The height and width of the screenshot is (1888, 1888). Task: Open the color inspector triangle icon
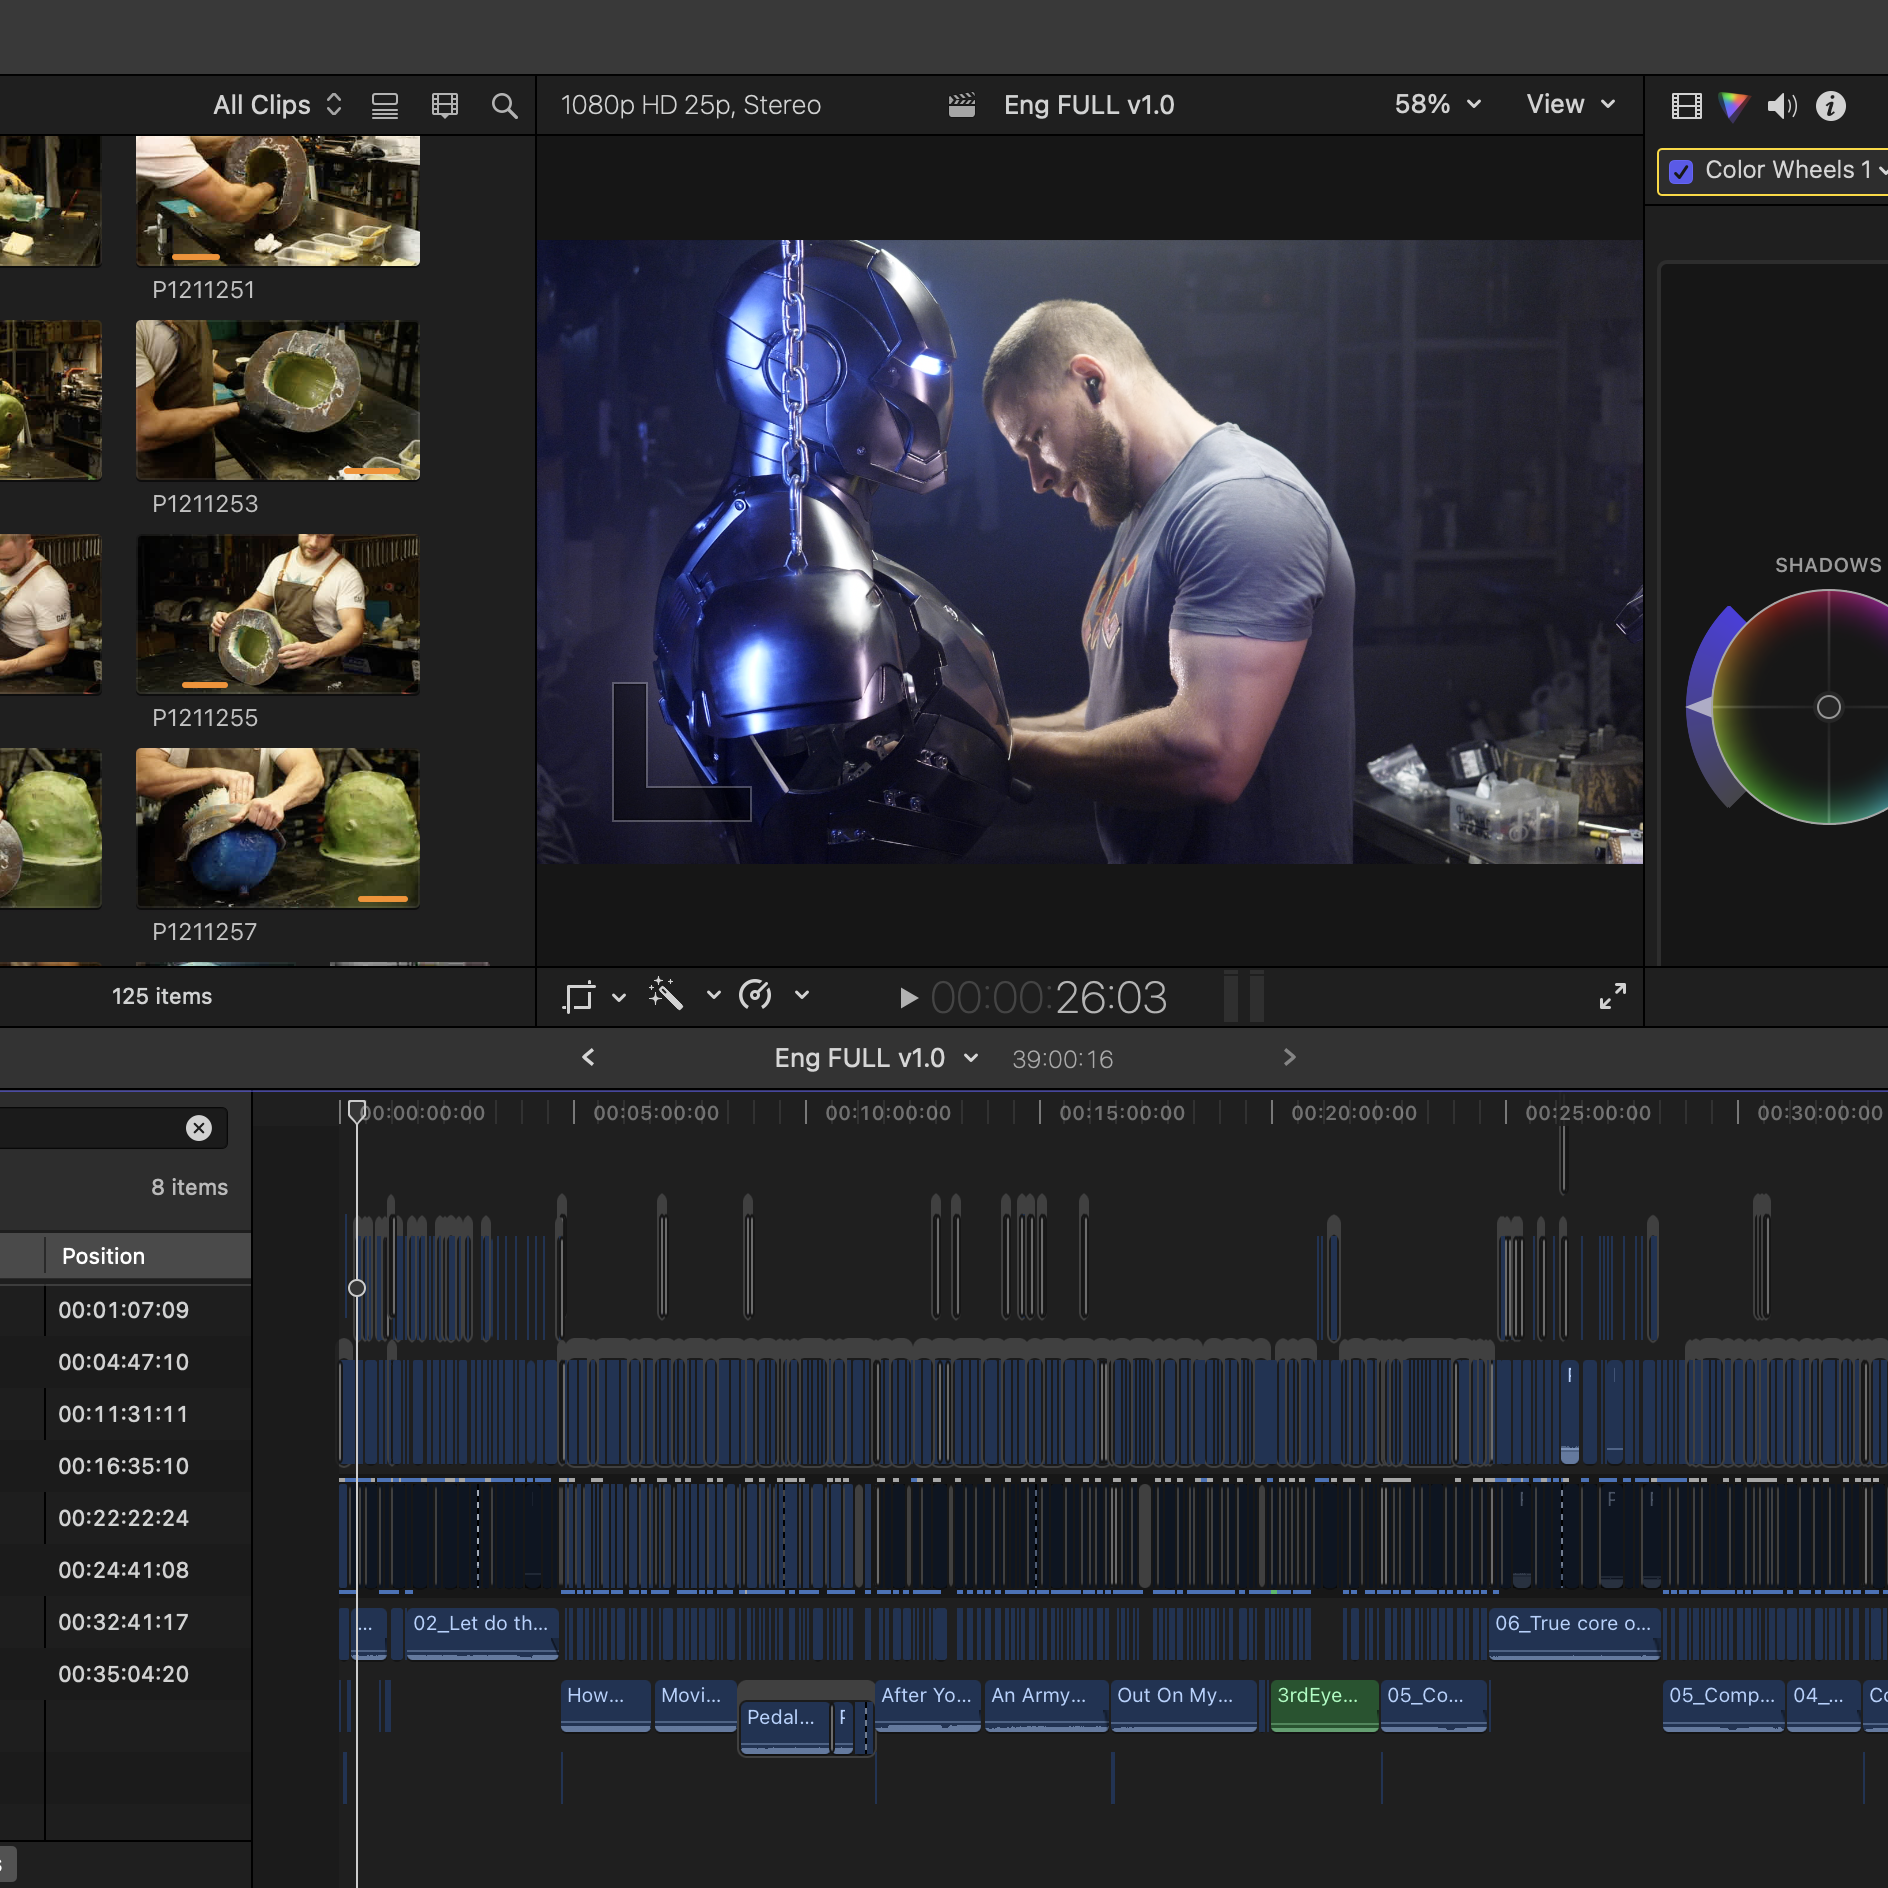pos(1733,105)
